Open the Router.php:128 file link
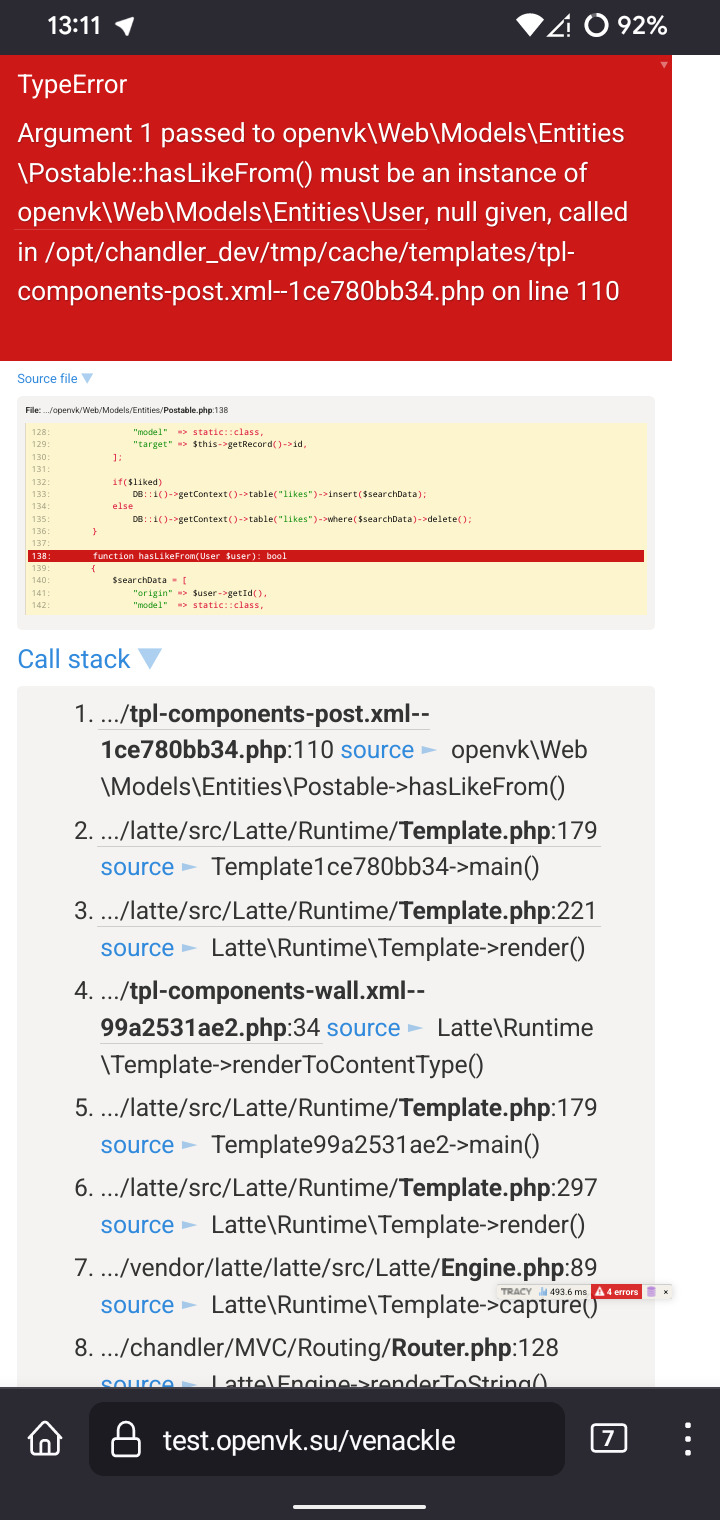Viewport: 720px width, 1520px height. click(329, 1348)
